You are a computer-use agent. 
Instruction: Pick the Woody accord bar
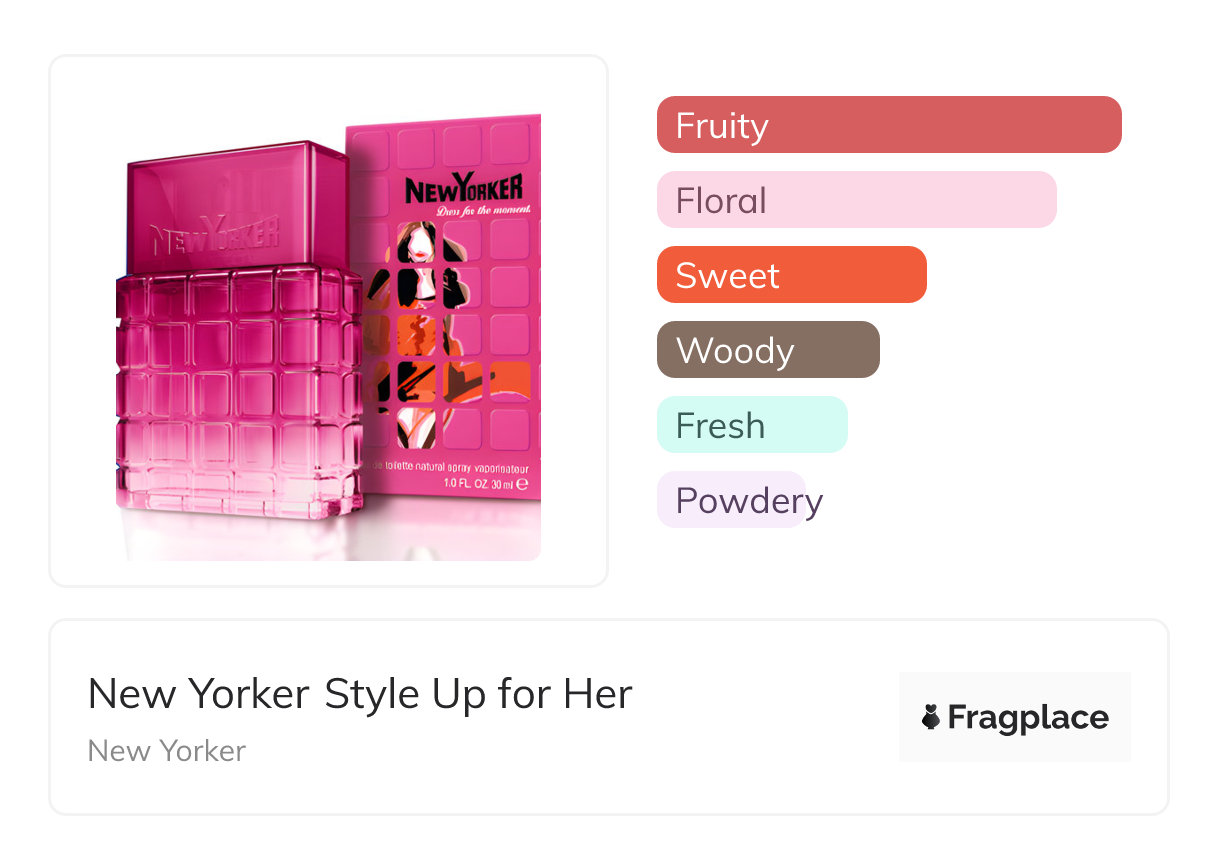(767, 350)
